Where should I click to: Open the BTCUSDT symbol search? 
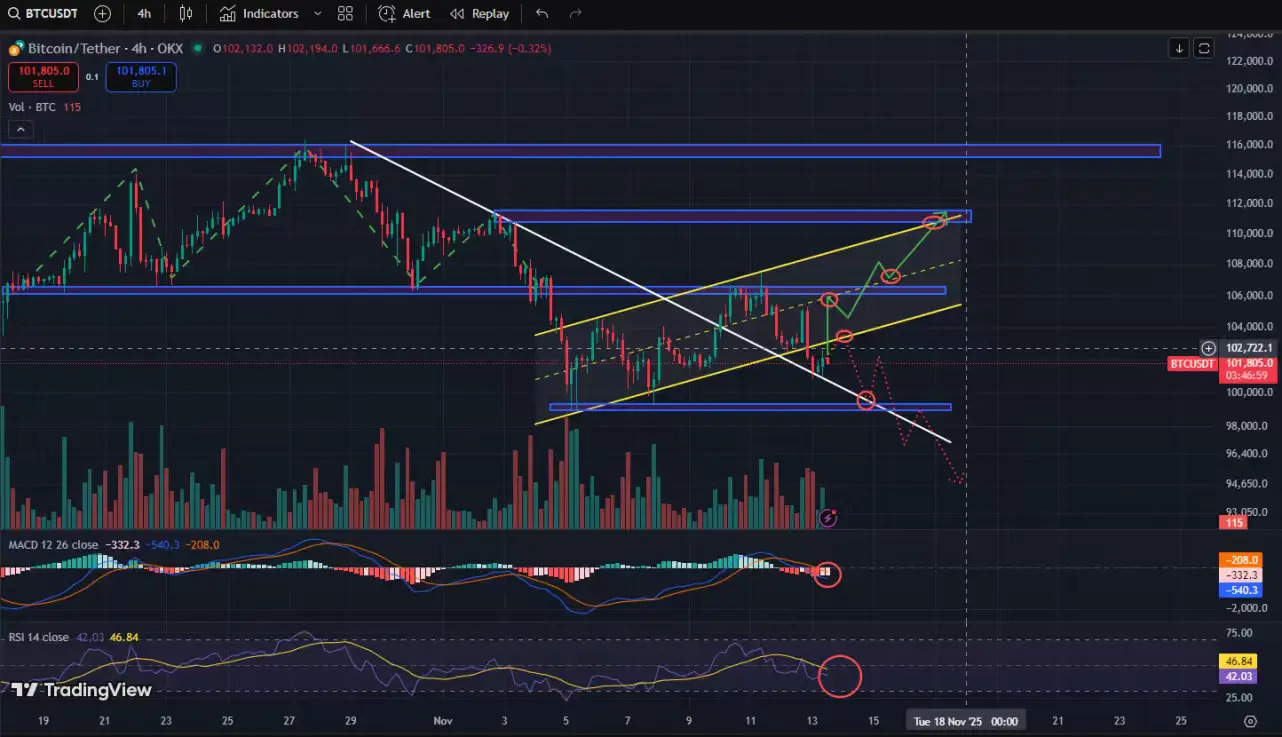(x=44, y=14)
